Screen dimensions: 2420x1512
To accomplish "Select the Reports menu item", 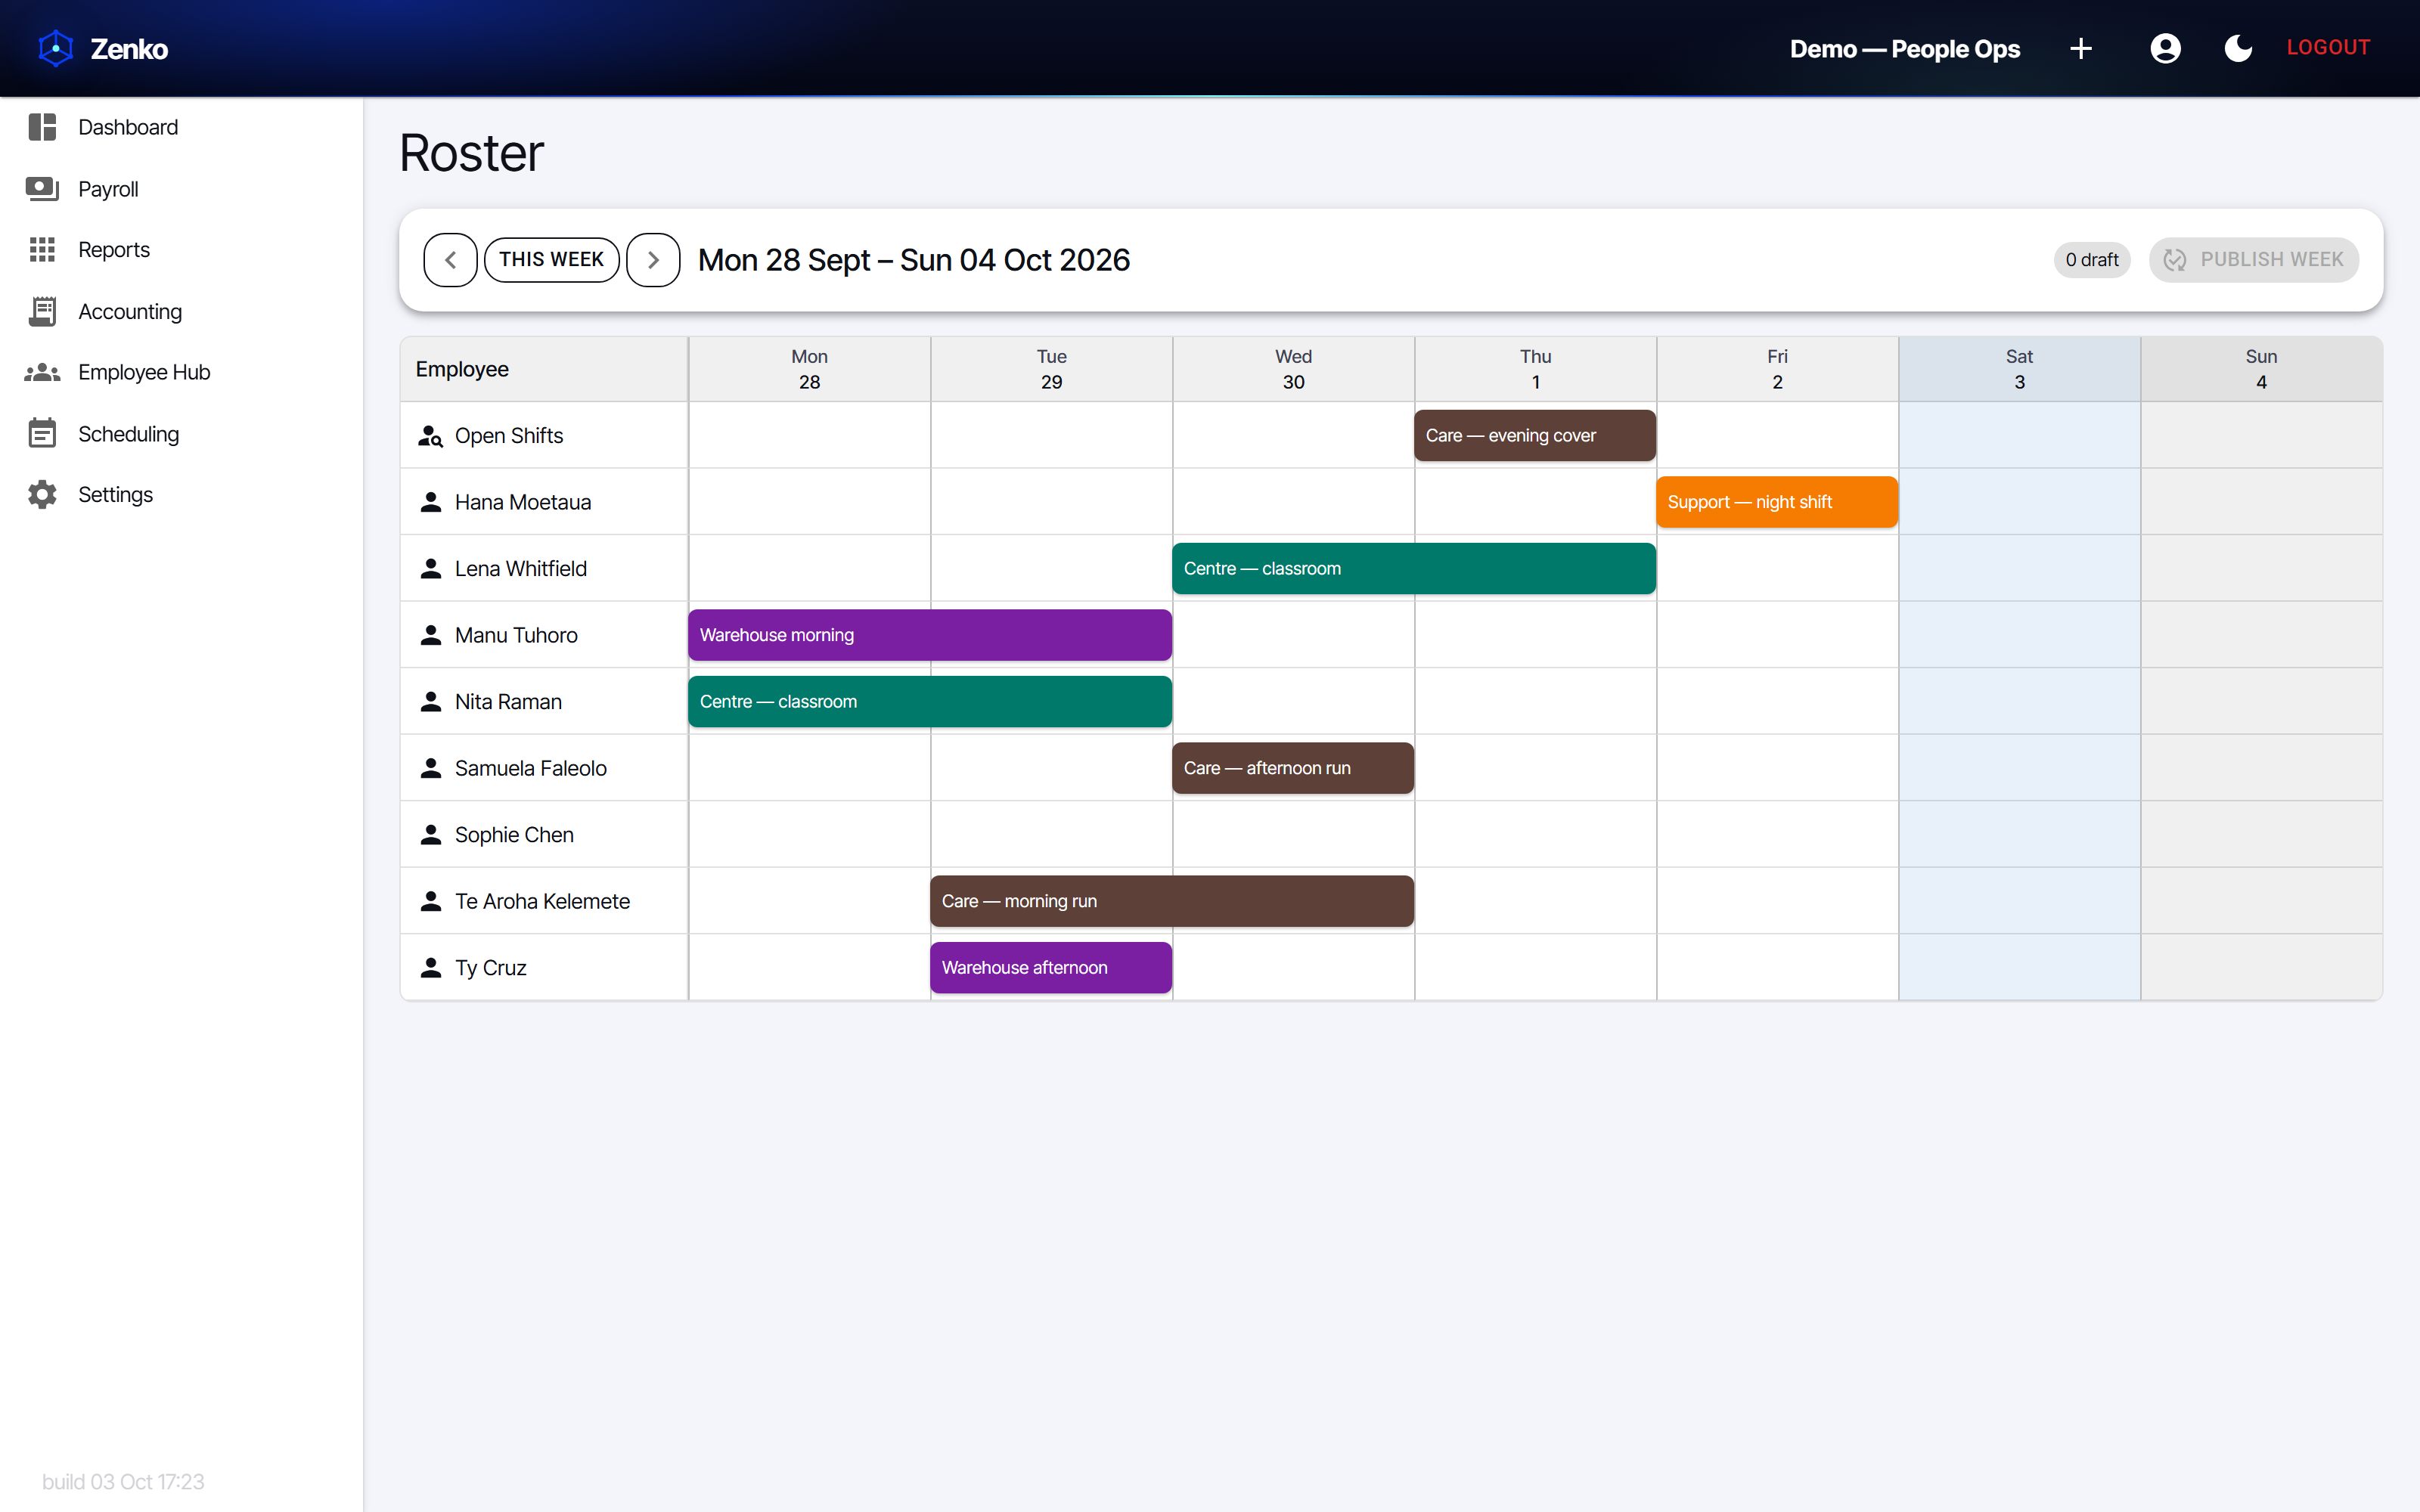I will pyautogui.click(x=181, y=250).
